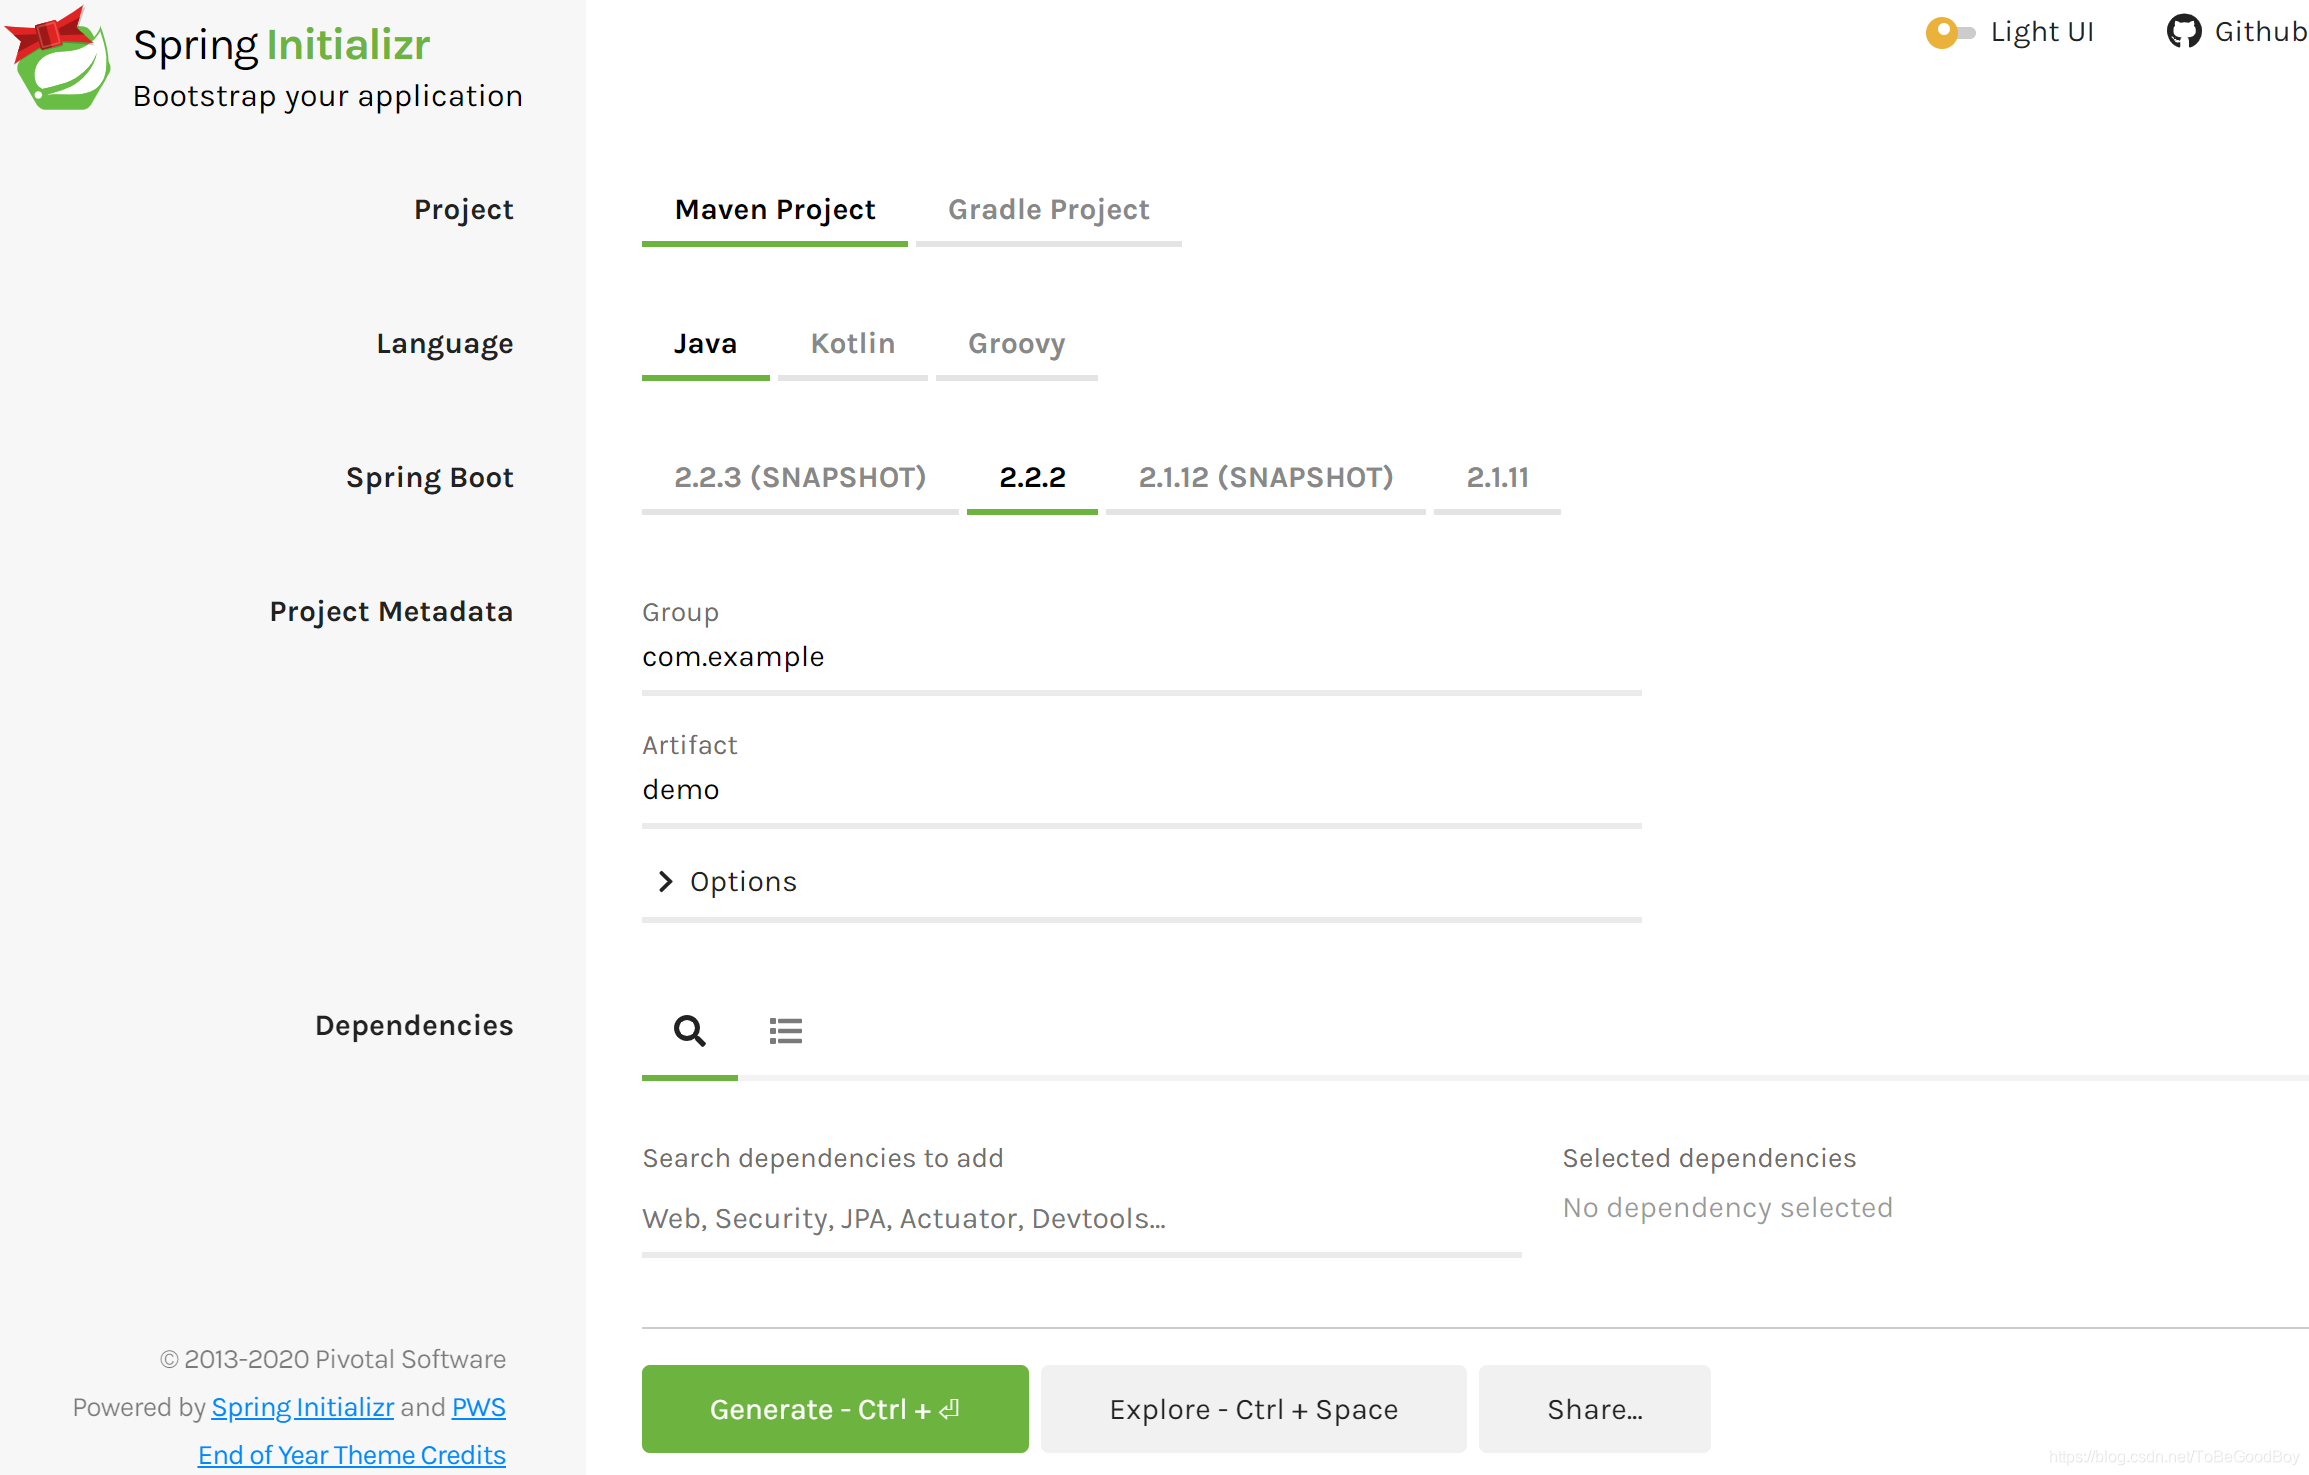Select the dependency search magnifier icon

(x=689, y=1030)
